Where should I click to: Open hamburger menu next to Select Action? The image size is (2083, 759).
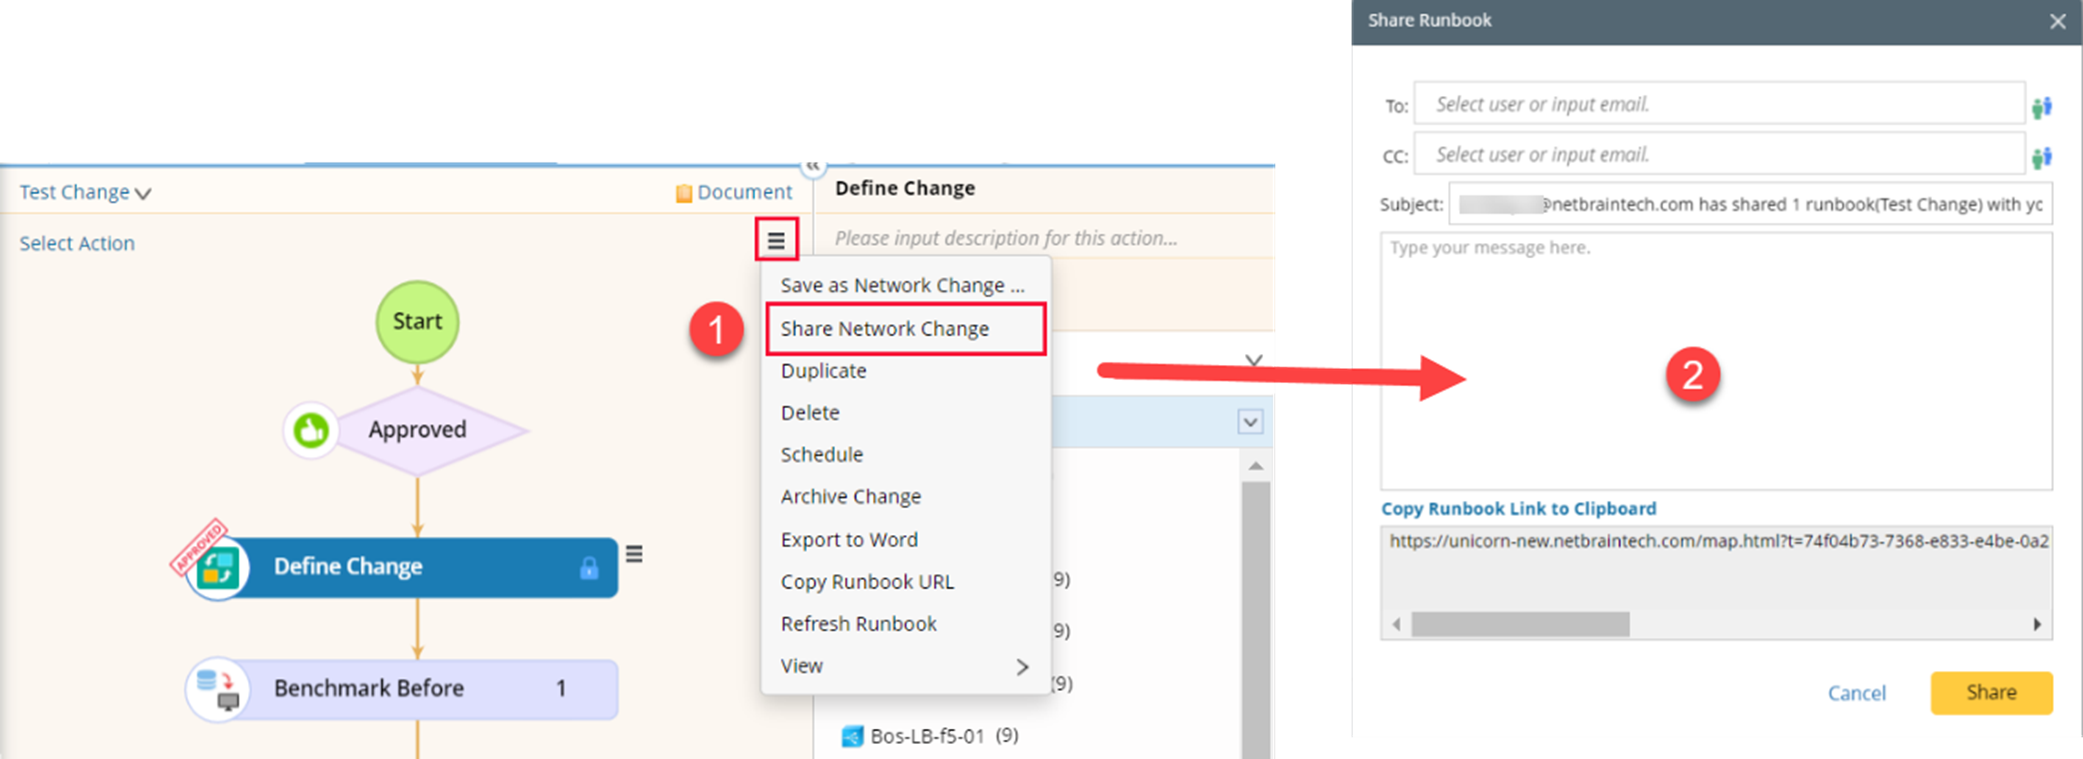point(776,241)
